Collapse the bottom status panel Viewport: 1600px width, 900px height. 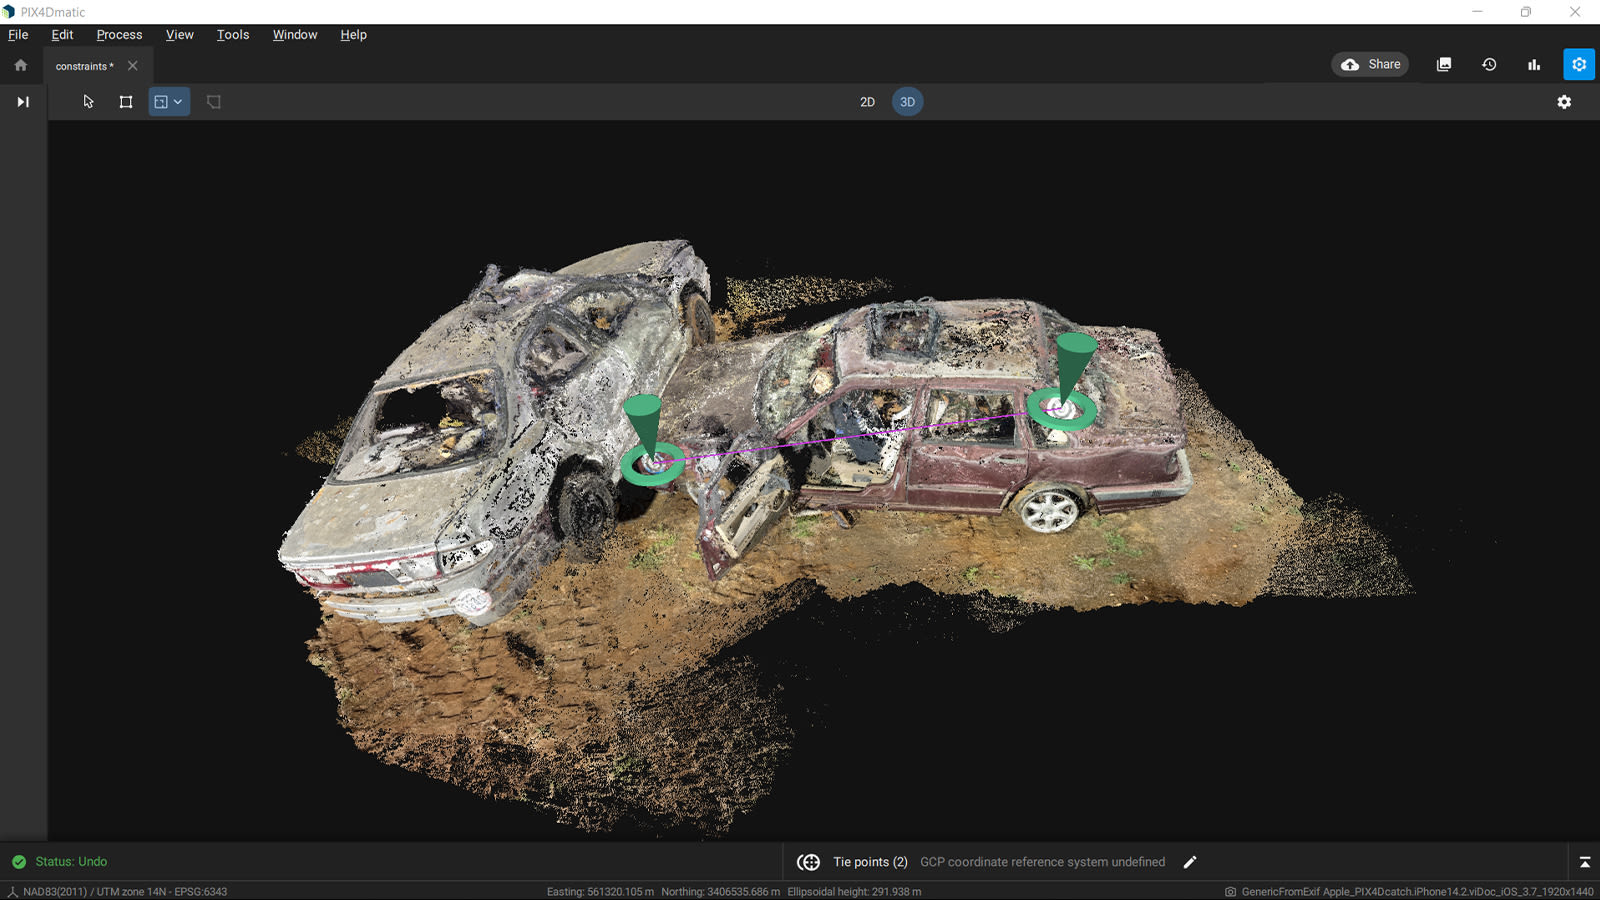click(1586, 861)
